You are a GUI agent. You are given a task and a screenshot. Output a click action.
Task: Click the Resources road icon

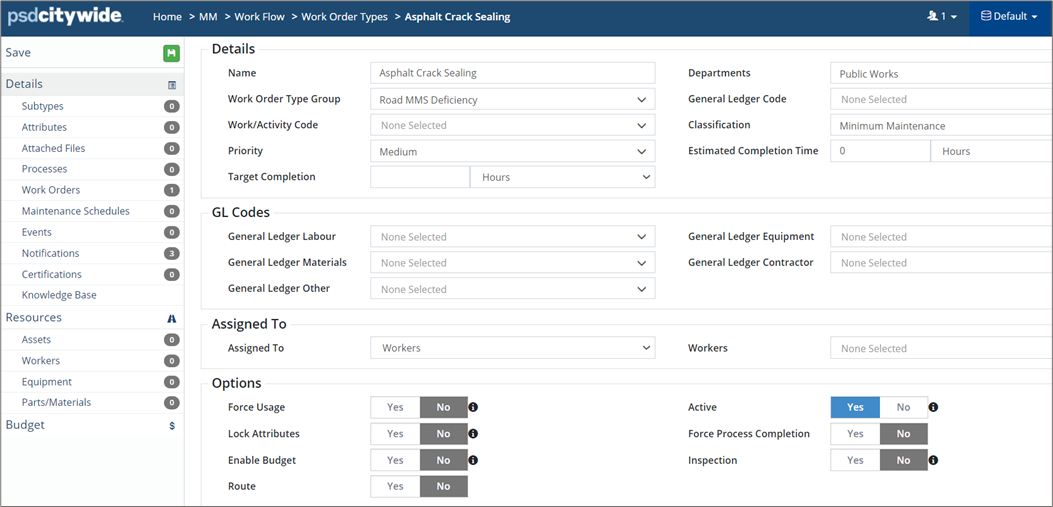click(172, 318)
